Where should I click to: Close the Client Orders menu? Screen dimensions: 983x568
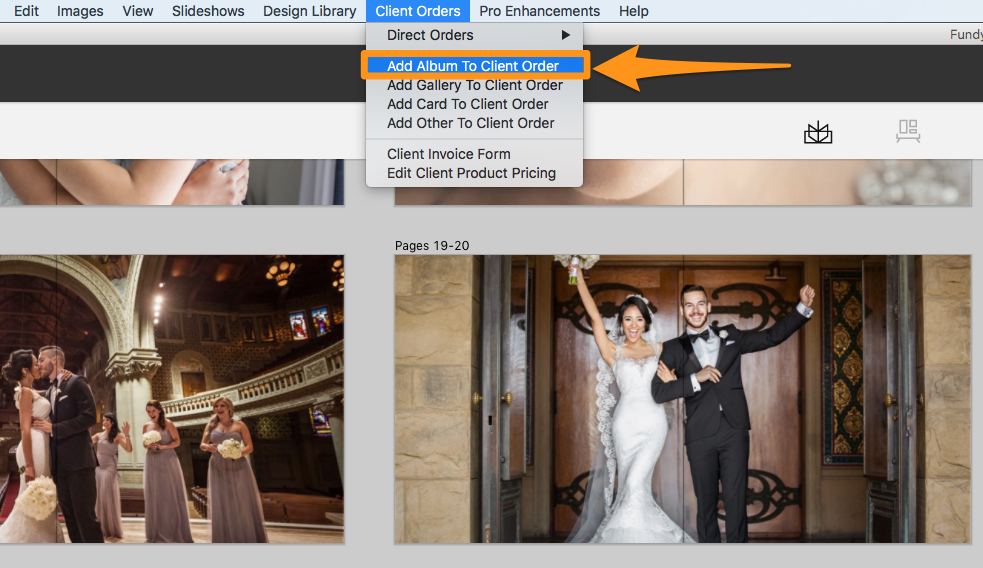tap(418, 11)
